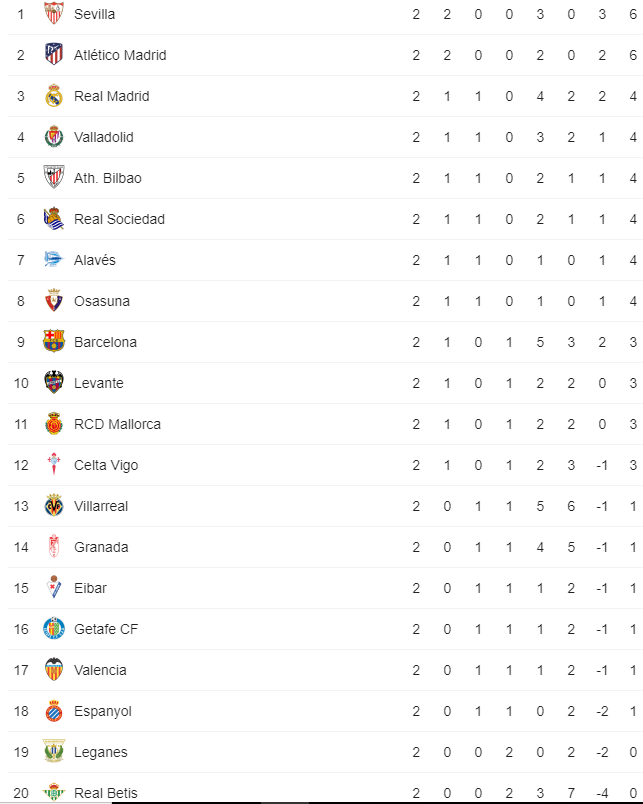The width and height of the screenshot is (643, 804).
Task: Click the Espanyol crest icon
Action: pos(54,711)
